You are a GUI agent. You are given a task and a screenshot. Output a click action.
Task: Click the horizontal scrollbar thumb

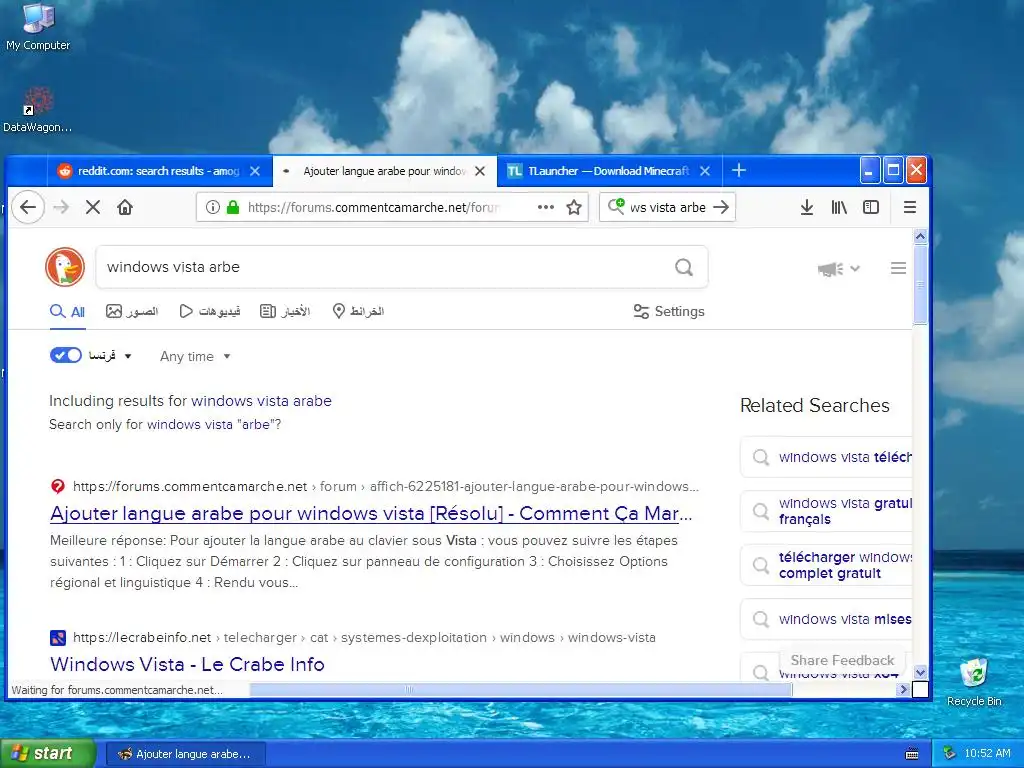click(x=521, y=689)
